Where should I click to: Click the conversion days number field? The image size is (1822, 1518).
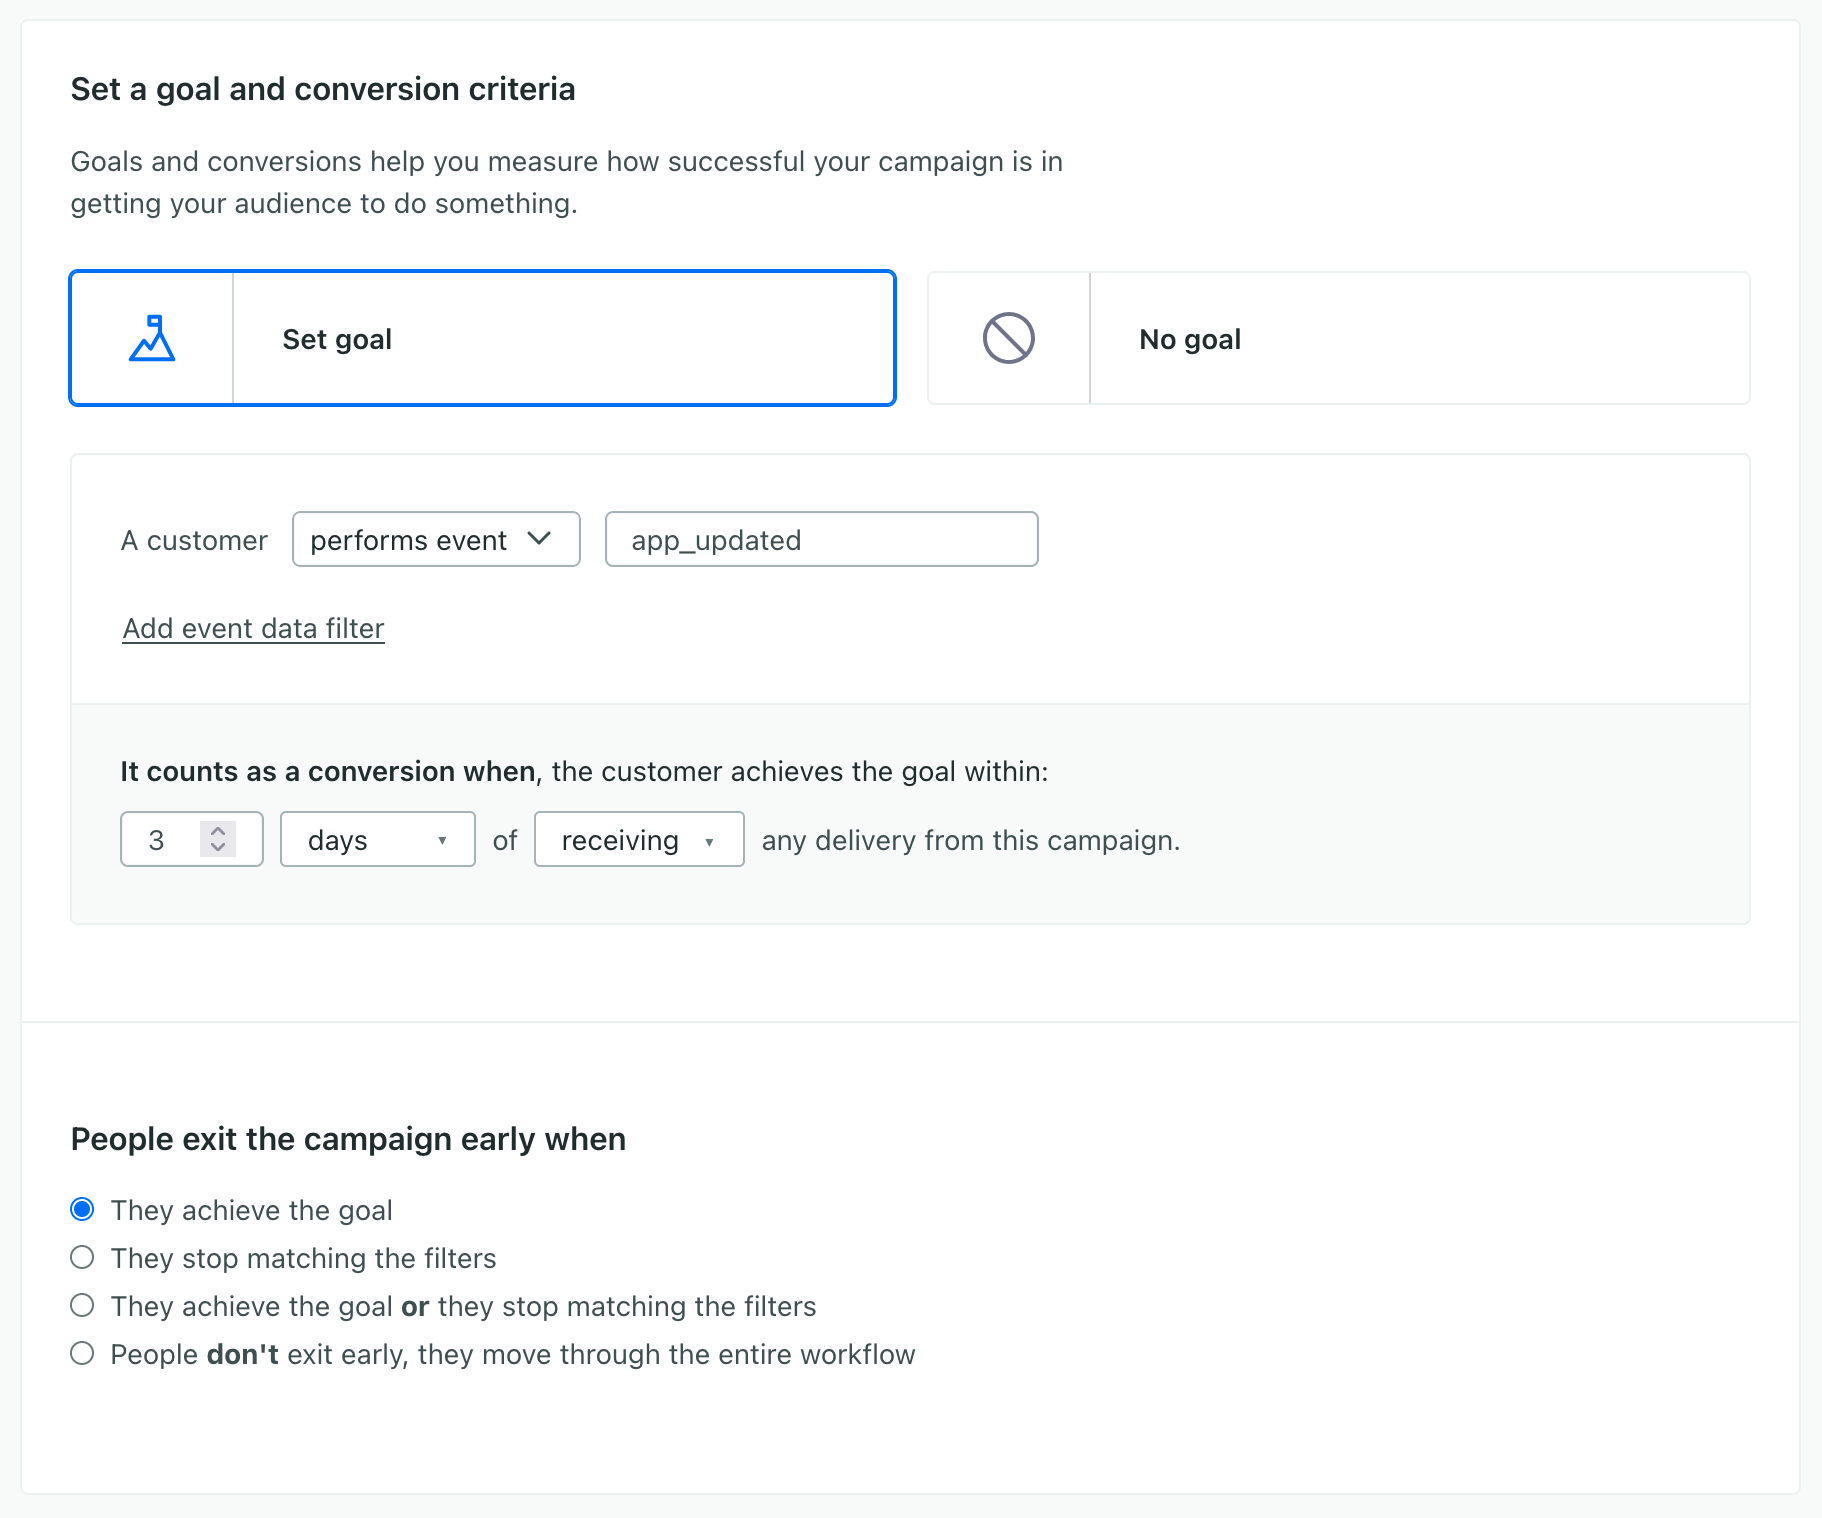[191, 839]
